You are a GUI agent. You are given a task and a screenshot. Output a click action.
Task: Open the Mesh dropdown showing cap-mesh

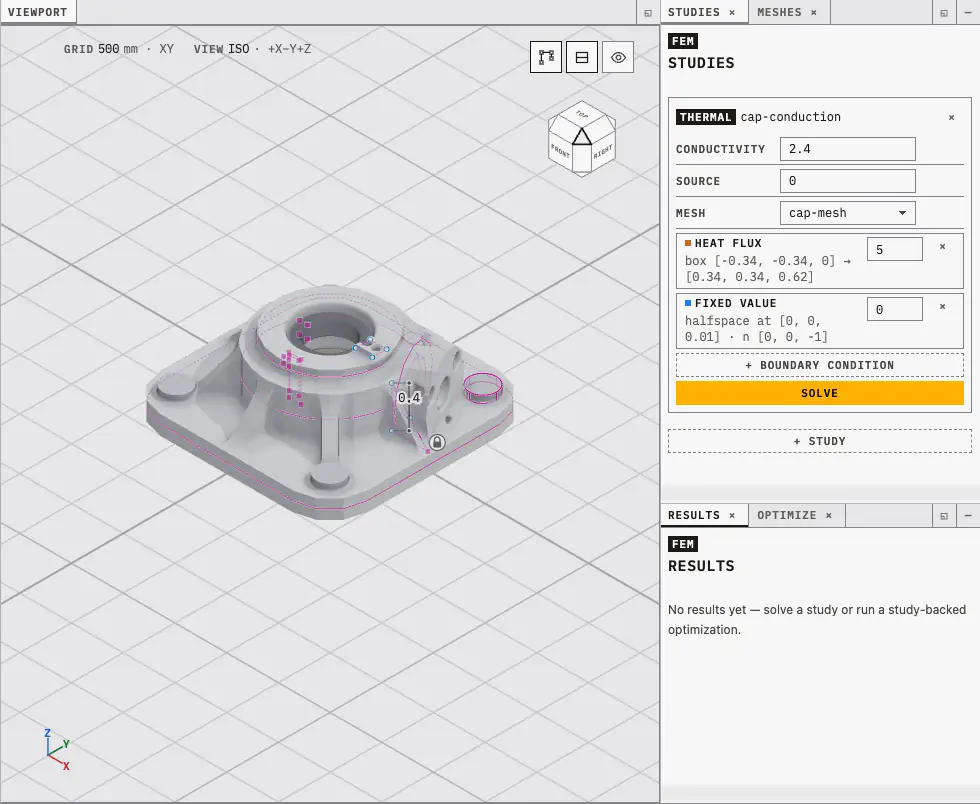tap(848, 213)
